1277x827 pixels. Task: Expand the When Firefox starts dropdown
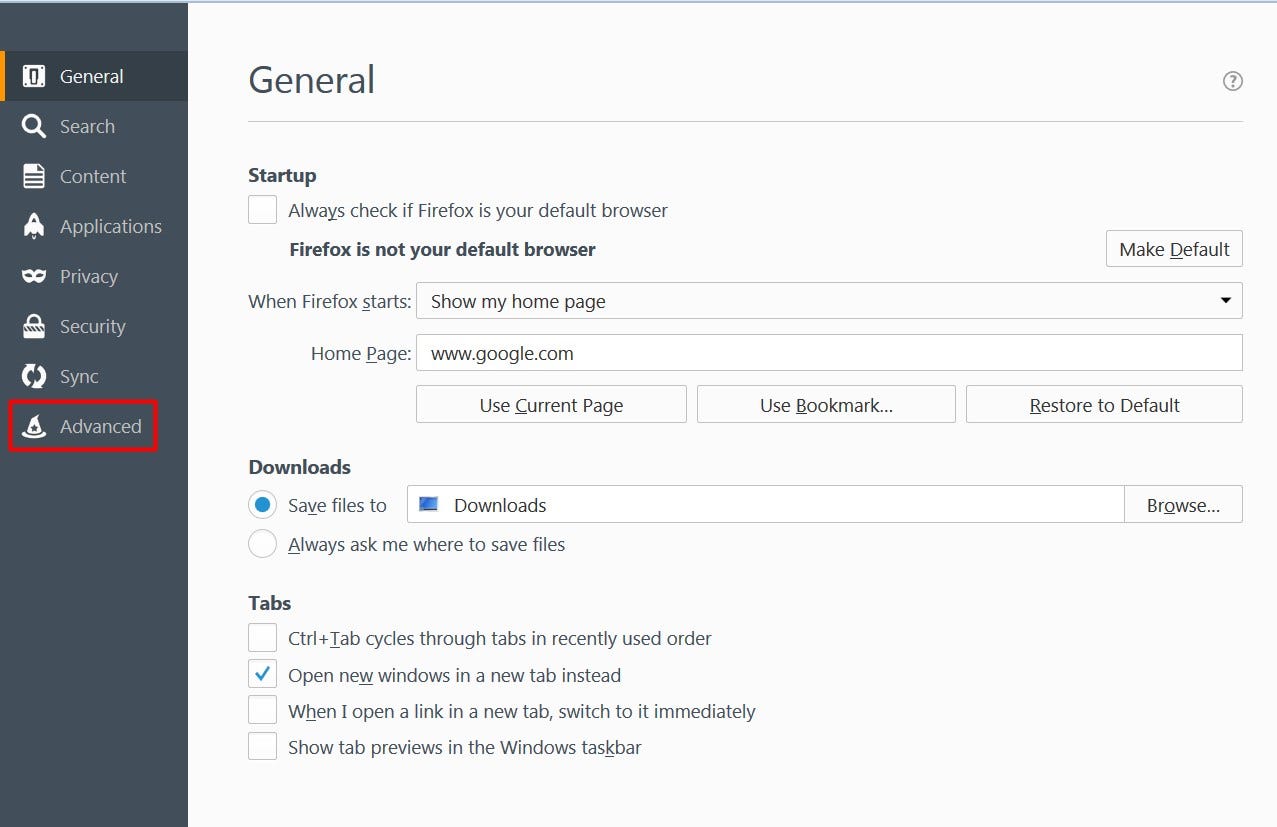click(x=829, y=301)
